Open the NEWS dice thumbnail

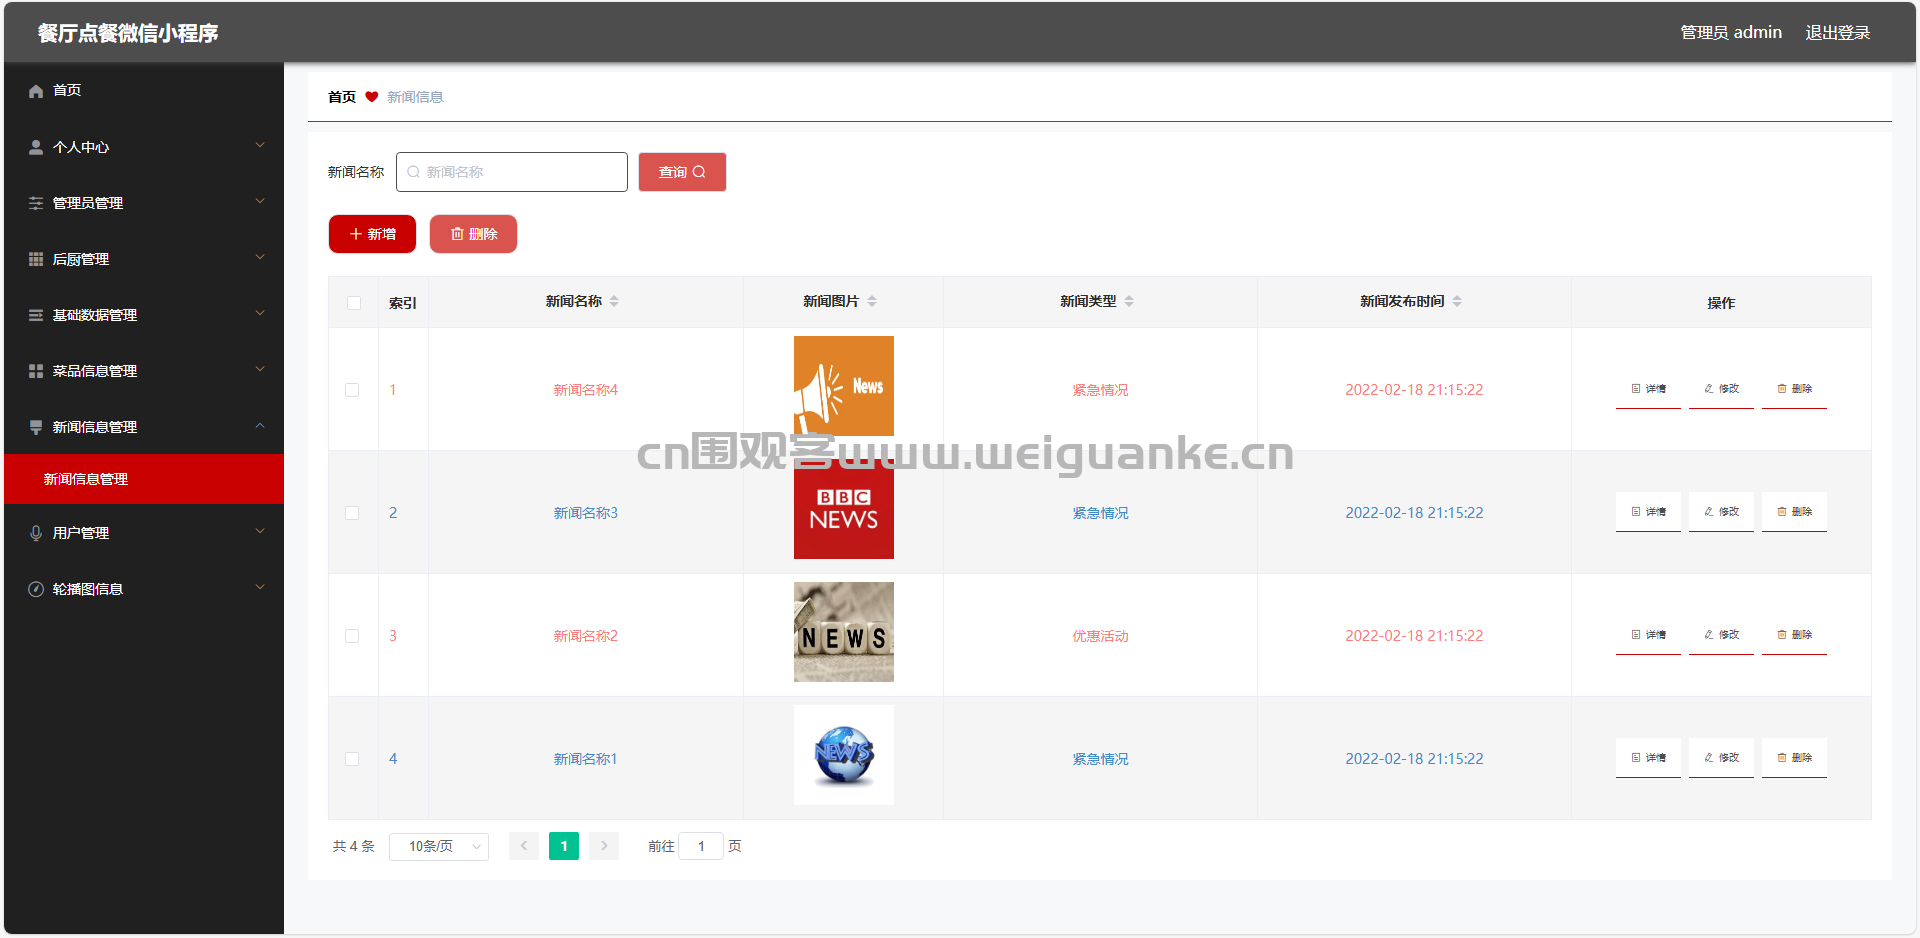click(x=844, y=632)
